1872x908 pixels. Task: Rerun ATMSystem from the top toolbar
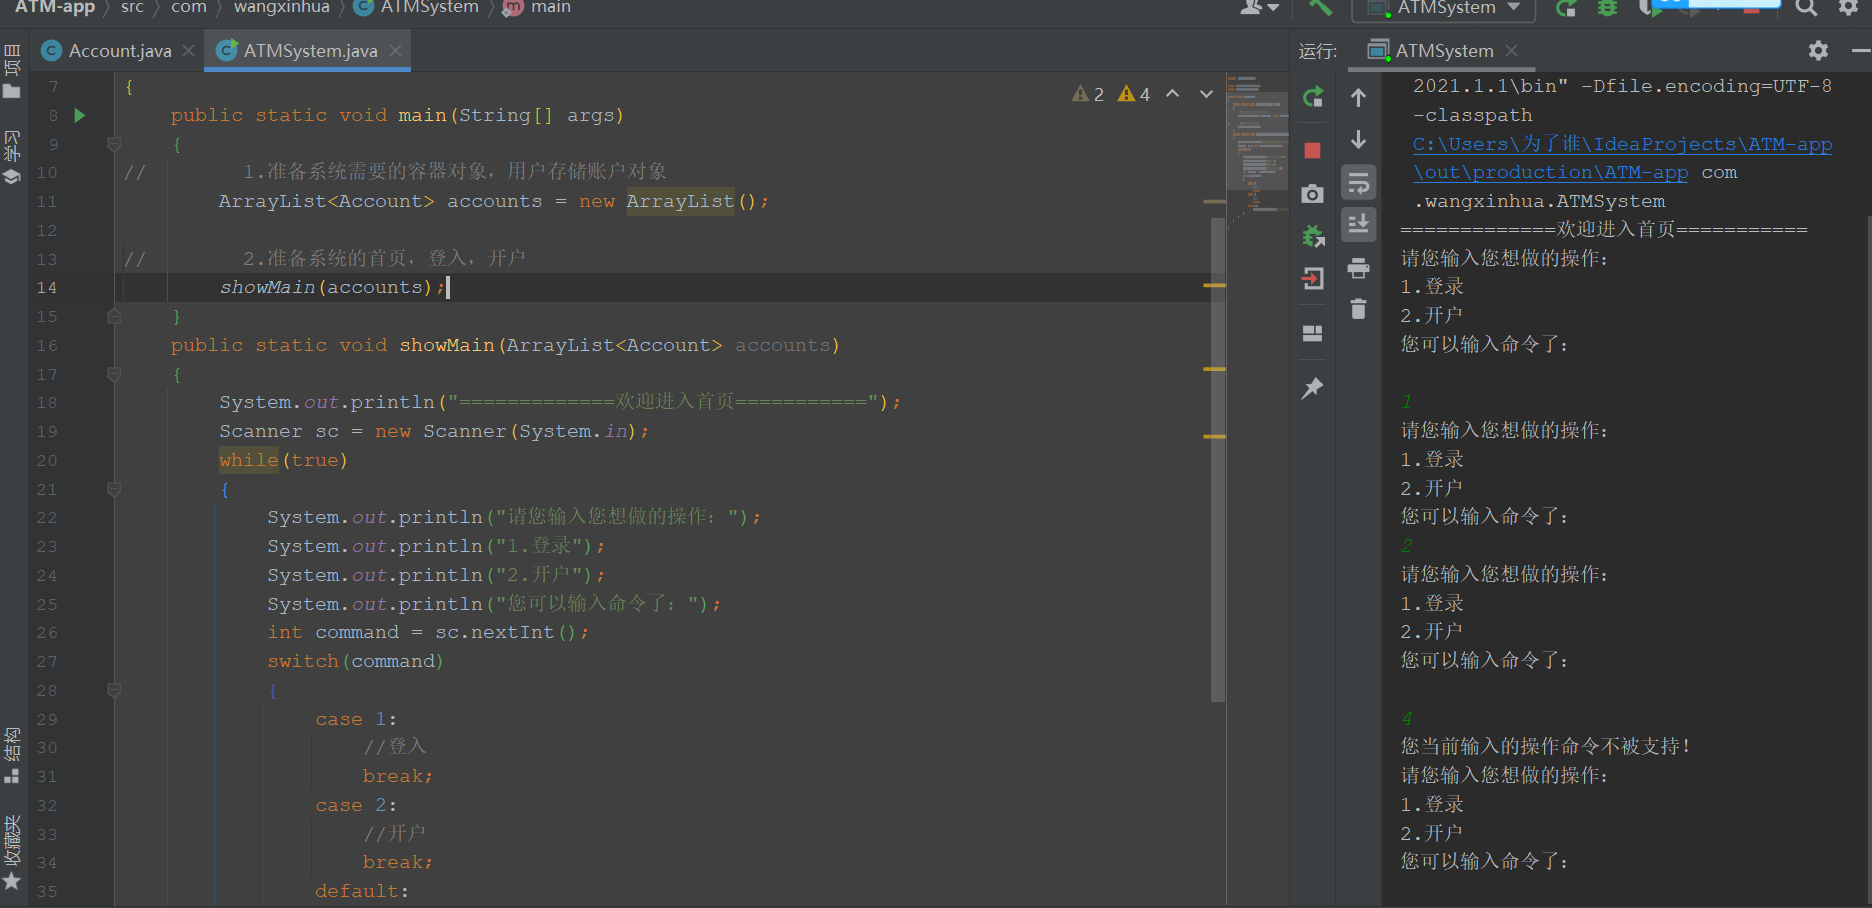coord(1566,8)
